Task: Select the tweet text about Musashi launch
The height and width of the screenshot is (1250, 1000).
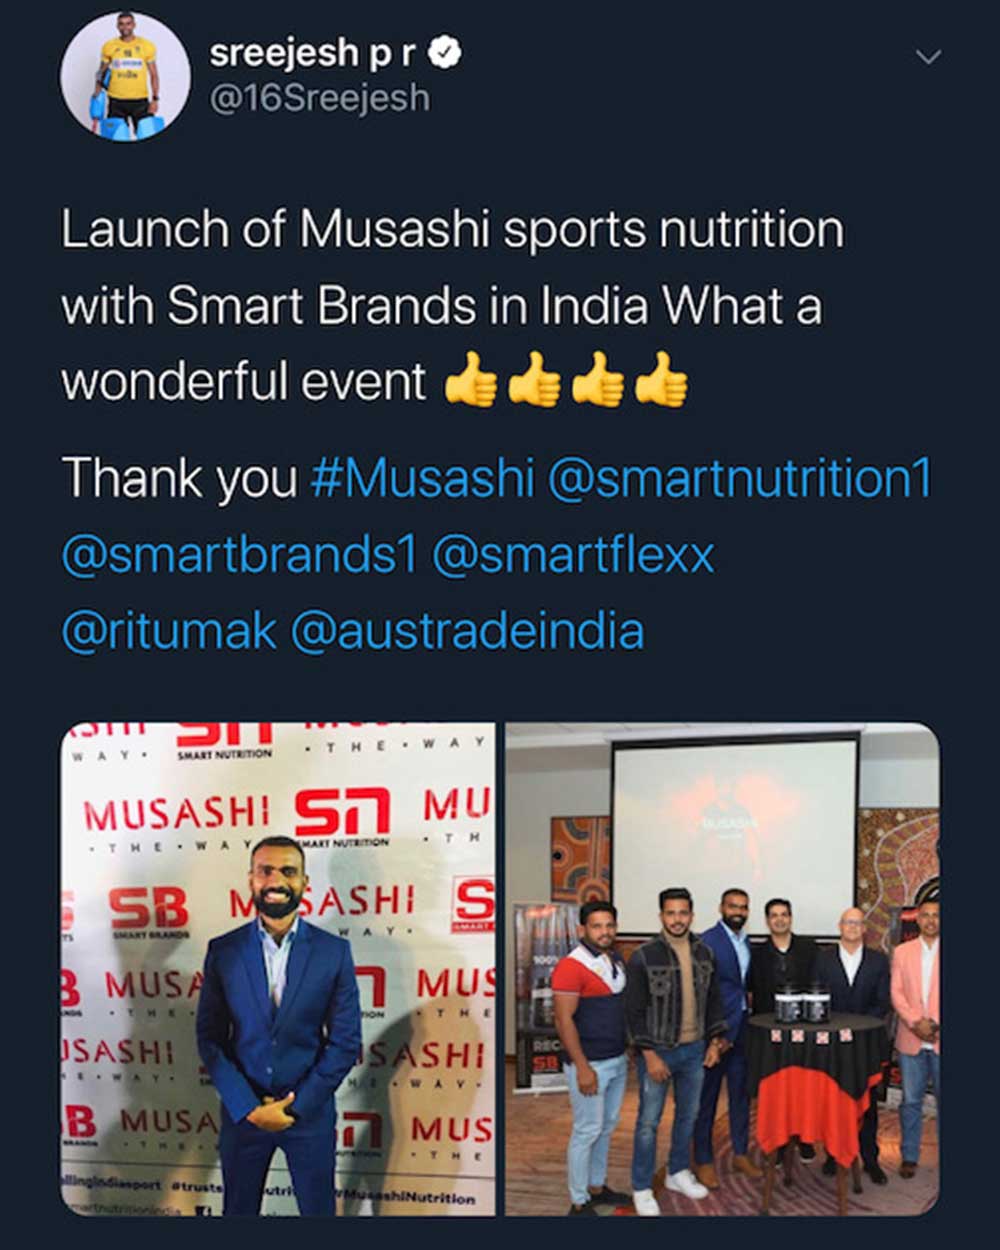Action: pos(453,305)
